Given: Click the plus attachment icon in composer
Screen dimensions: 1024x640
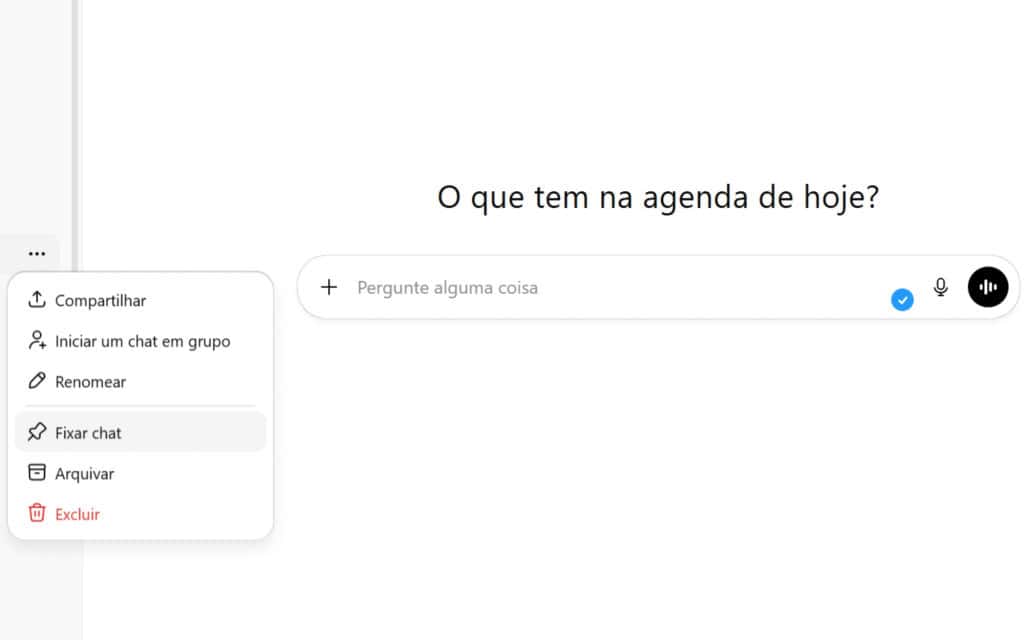Looking at the screenshot, I should coord(329,287).
